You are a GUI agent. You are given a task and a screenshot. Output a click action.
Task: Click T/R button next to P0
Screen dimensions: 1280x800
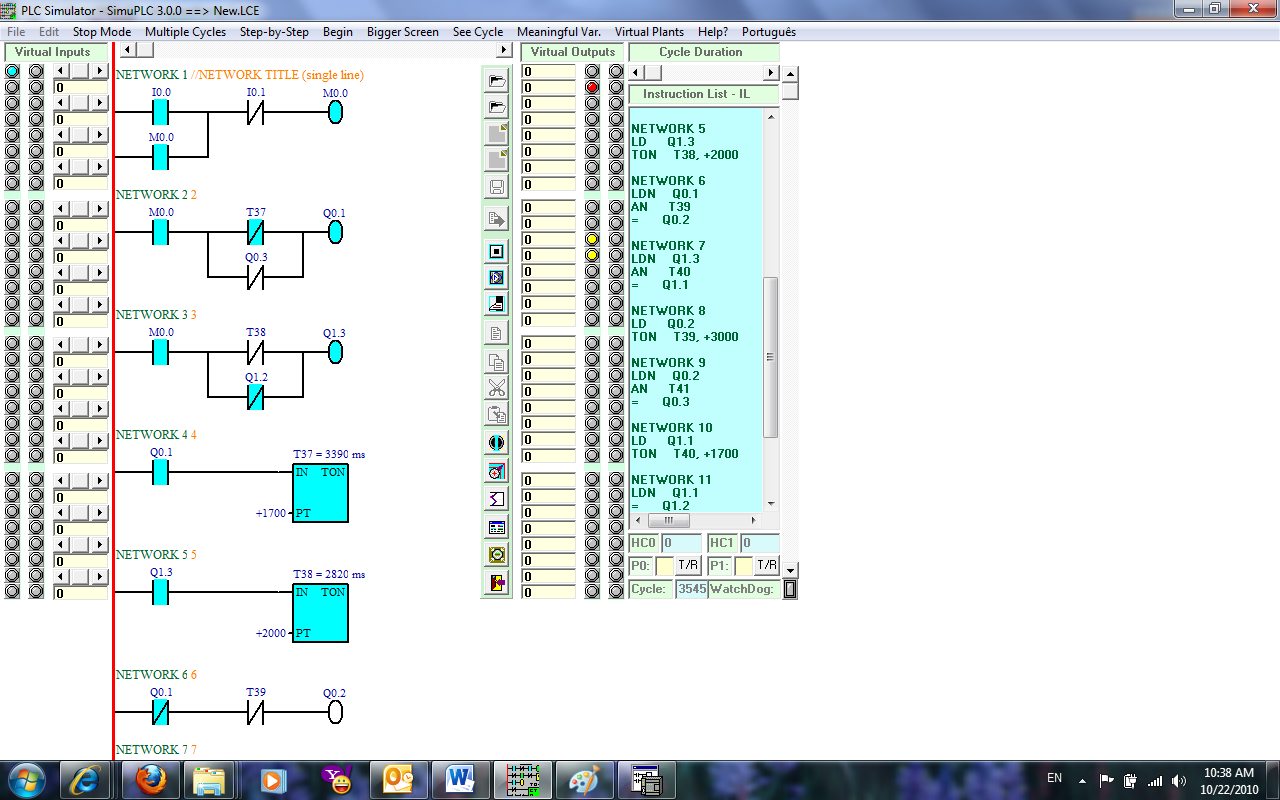tap(688, 565)
